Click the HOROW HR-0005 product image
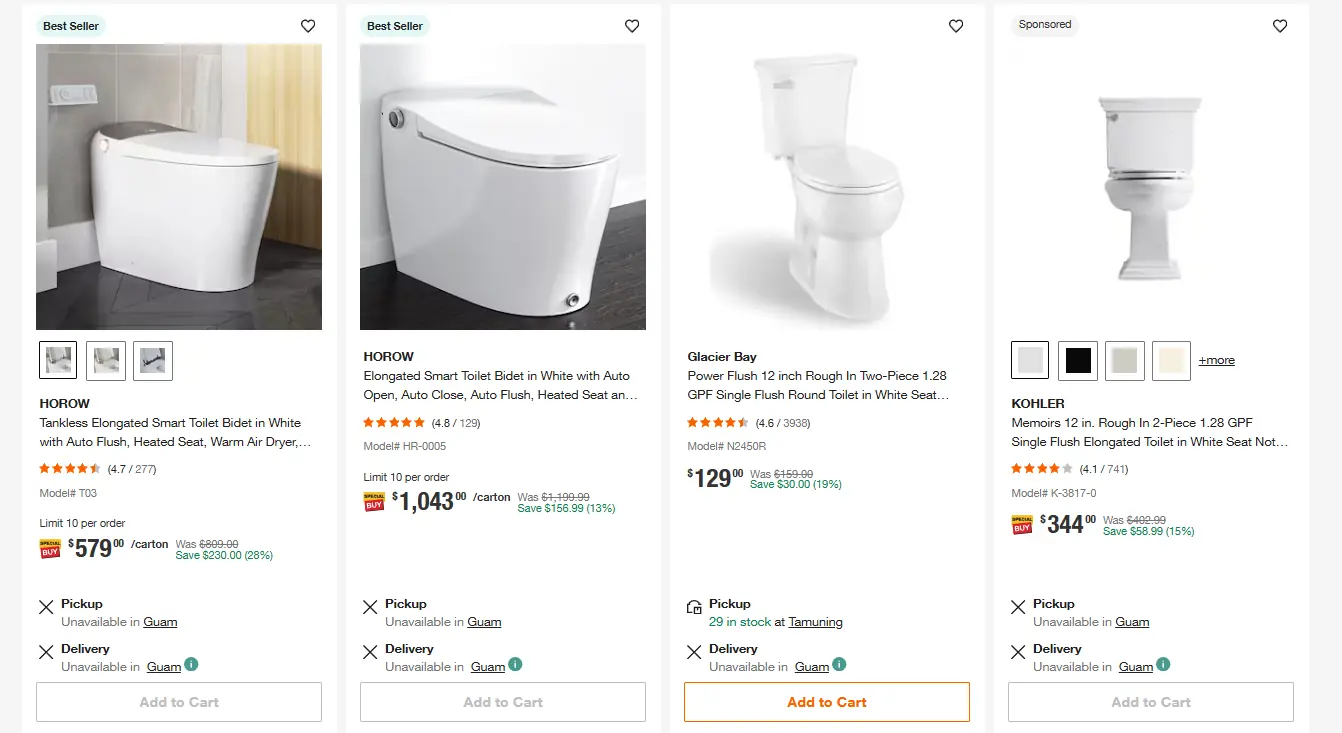1342x733 pixels. [x=503, y=187]
